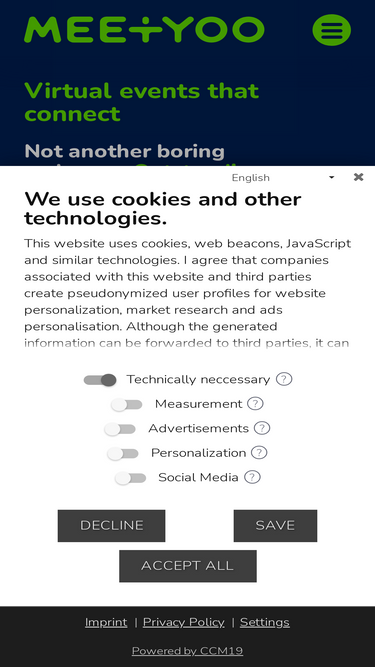Image resolution: width=375 pixels, height=667 pixels.
Task: Open the English language dropdown
Action: pyautogui.click(x=282, y=177)
